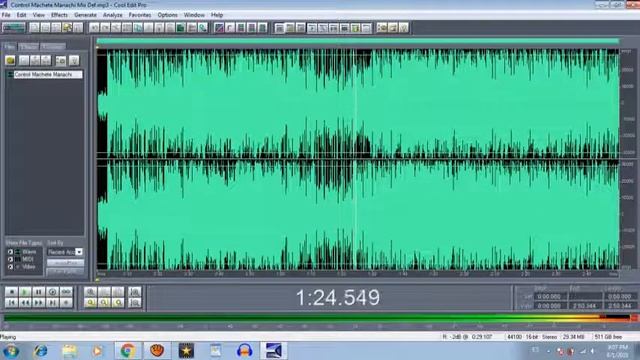Click the time ruler below the waveform
Viewport: 640px width, 360px height.
pyautogui.click(x=358, y=274)
